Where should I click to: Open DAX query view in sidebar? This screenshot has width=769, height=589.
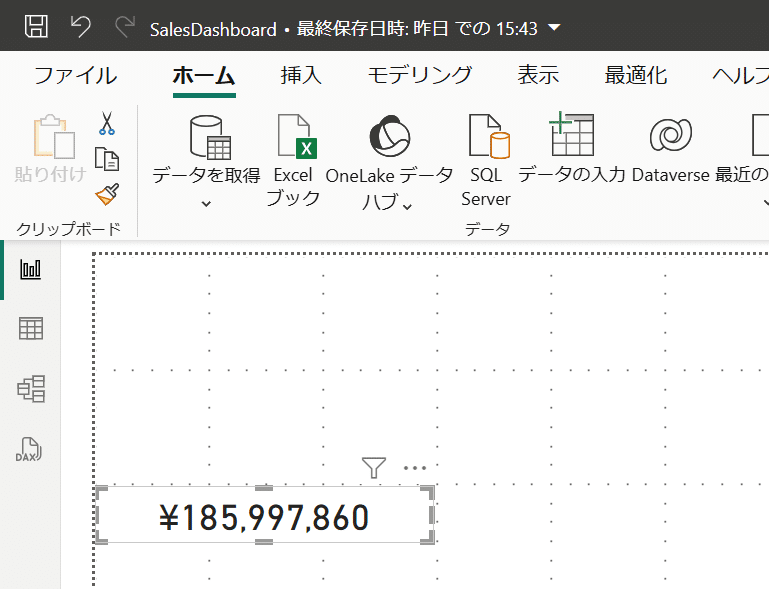point(29,450)
